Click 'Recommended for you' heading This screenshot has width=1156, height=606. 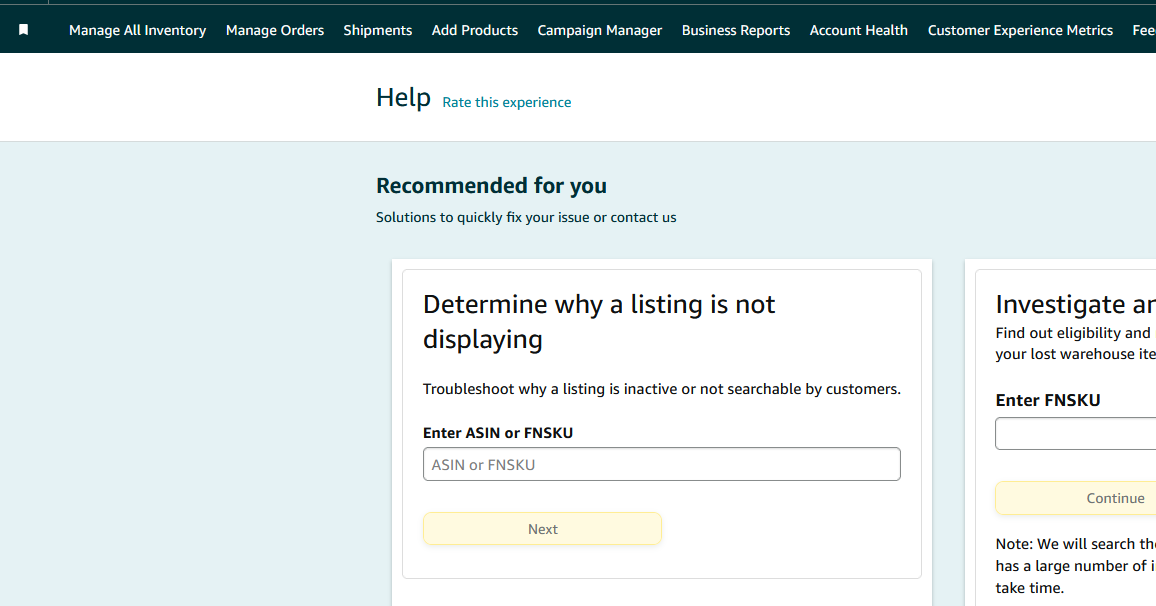pyautogui.click(x=491, y=186)
